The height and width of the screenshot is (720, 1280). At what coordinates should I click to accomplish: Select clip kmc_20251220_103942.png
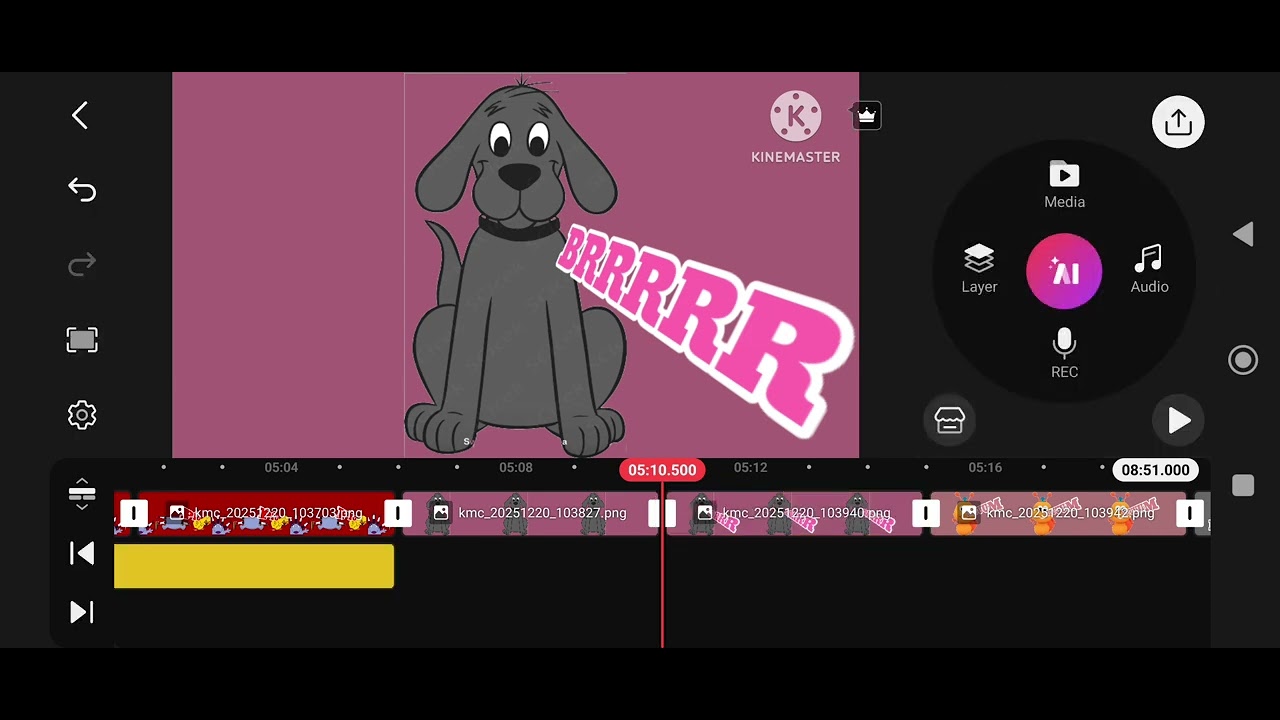tap(1058, 514)
